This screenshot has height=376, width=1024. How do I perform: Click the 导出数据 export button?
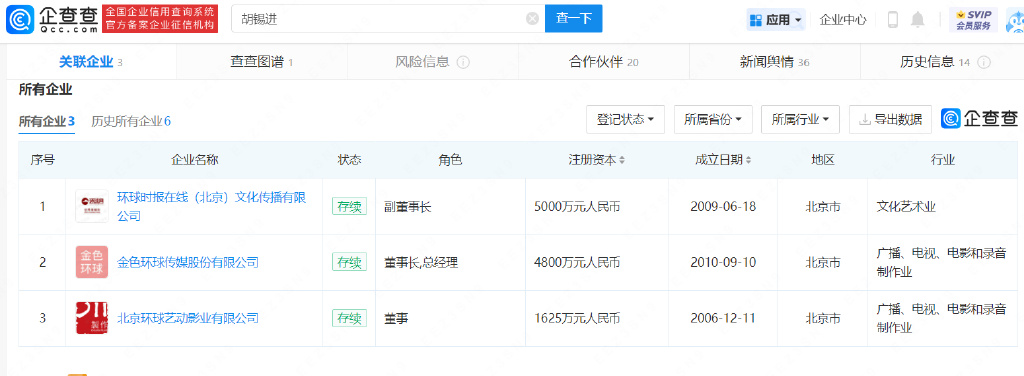[890, 119]
